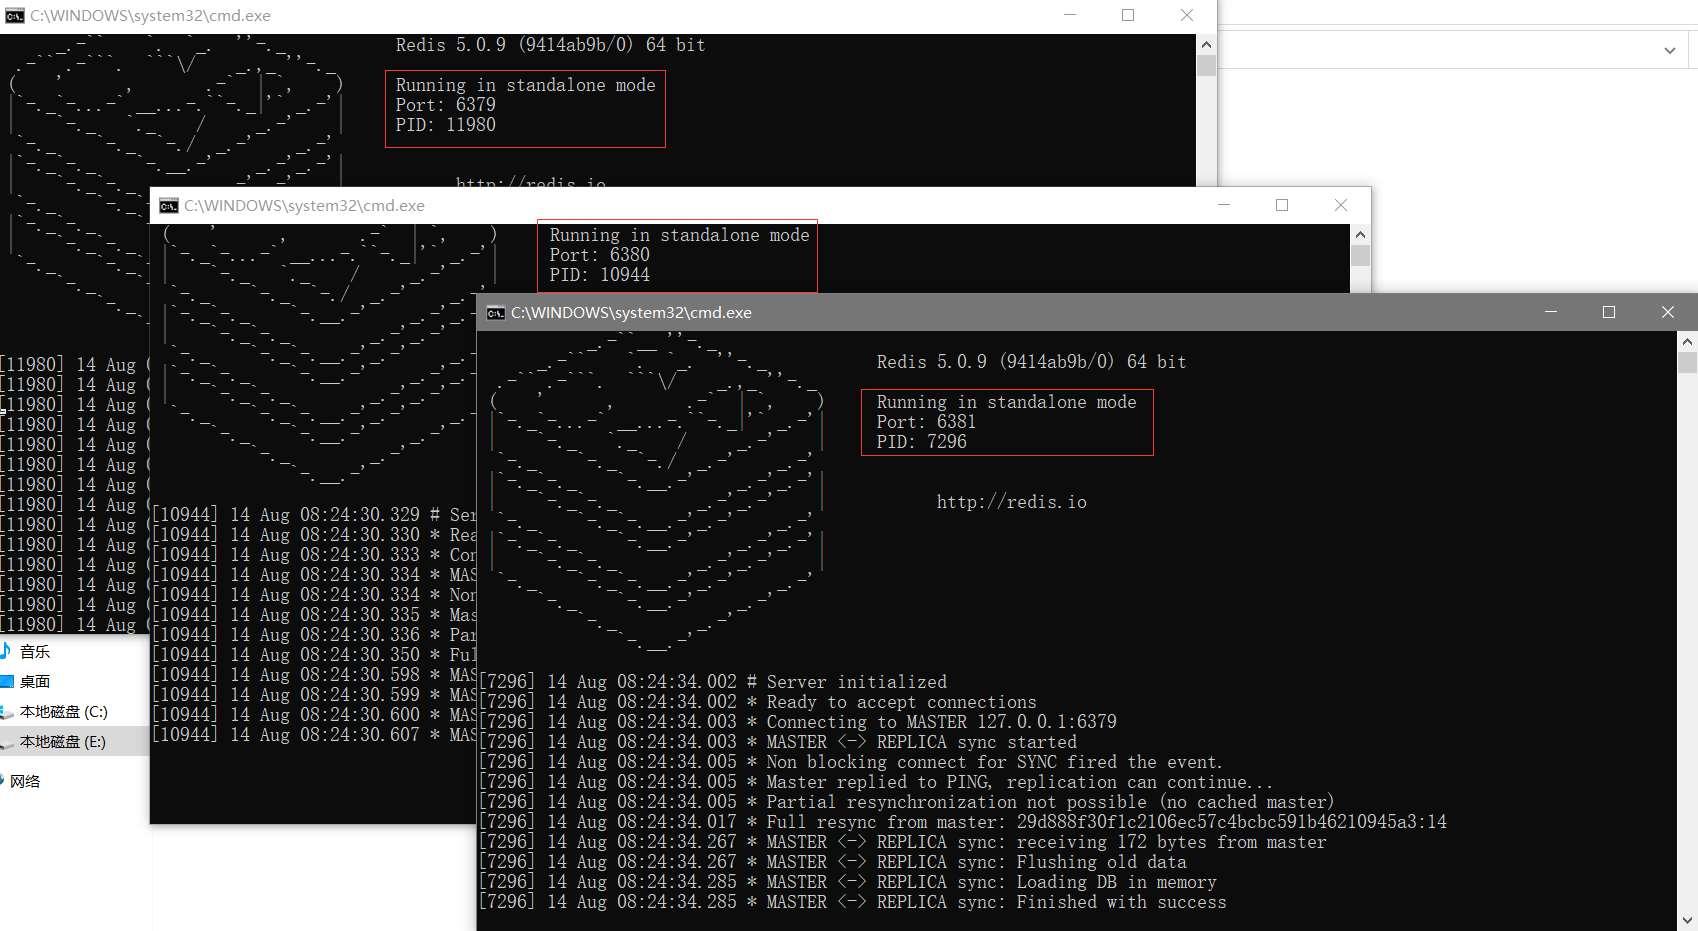Click 'Running in standalone mode' in 6381 console

(1007, 402)
